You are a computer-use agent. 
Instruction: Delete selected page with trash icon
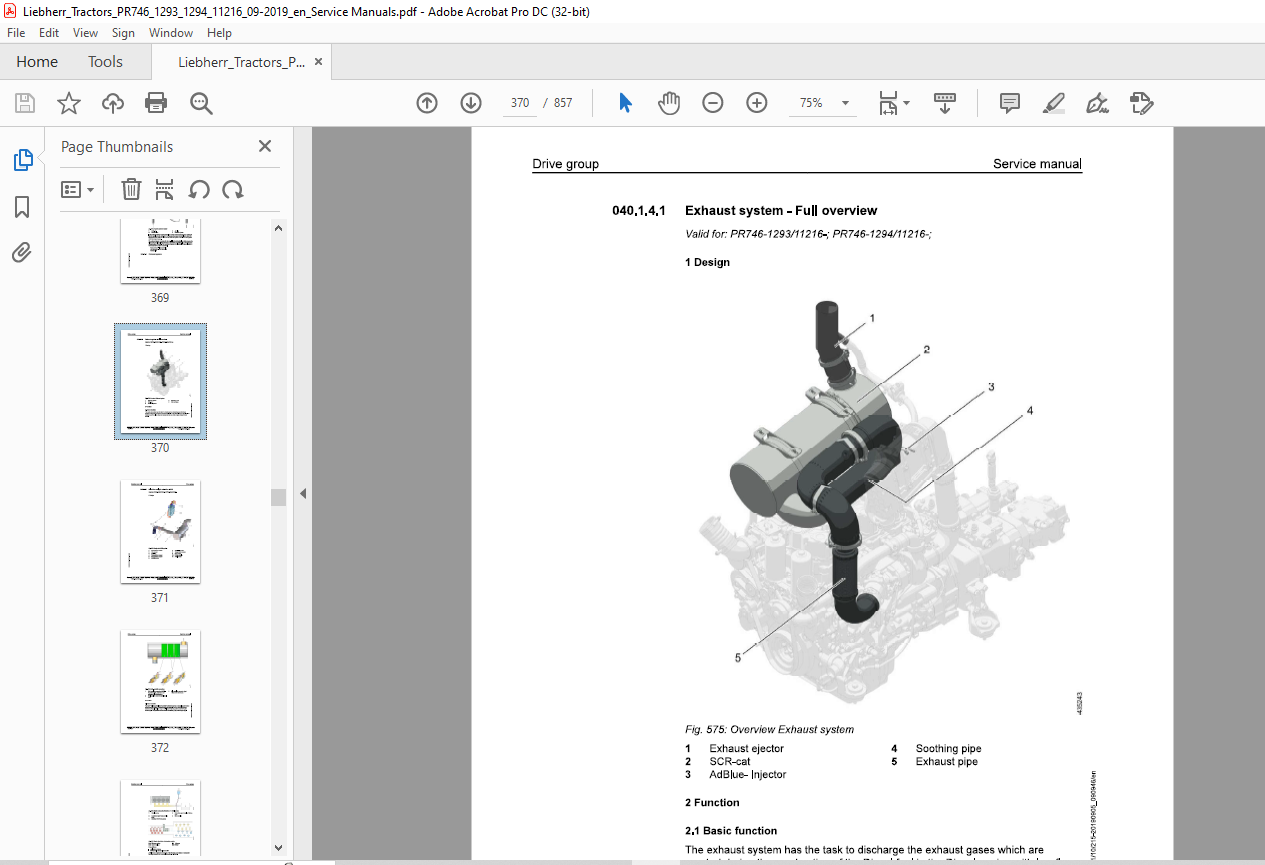click(131, 189)
